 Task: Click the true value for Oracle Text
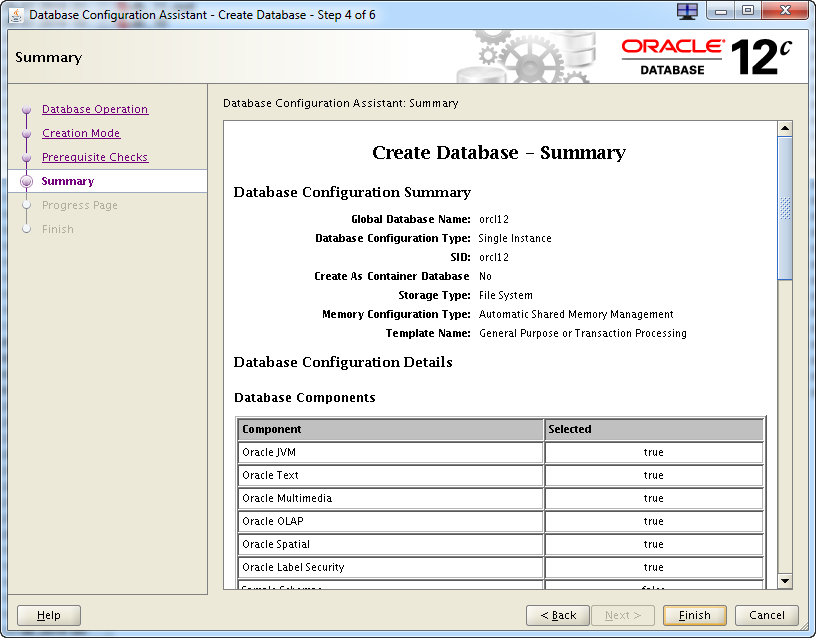(x=654, y=476)
